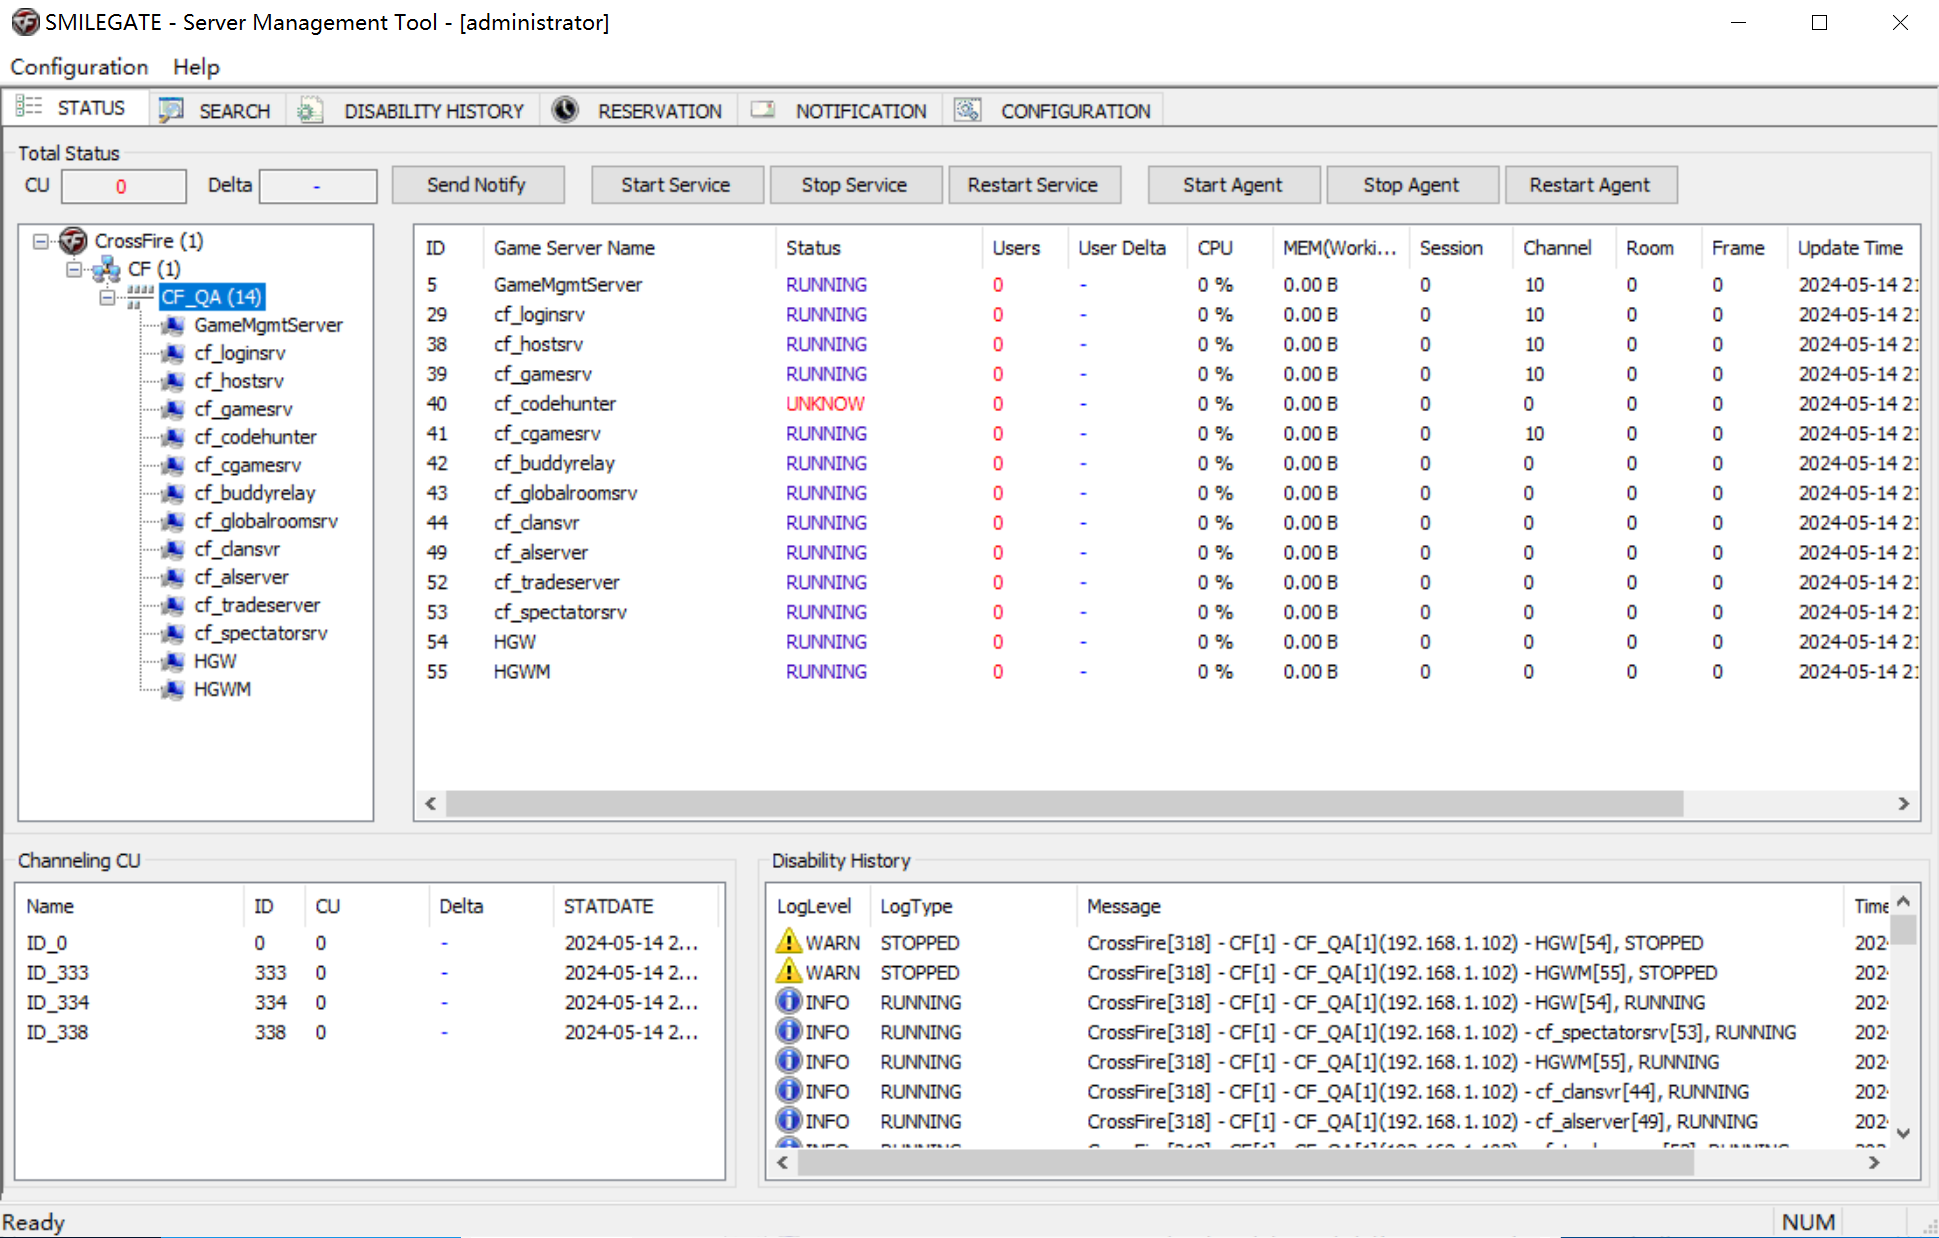Click the cf_buddyrelay tree icon
Viewport: 1939px width, 1238px height.
[173, 493]
